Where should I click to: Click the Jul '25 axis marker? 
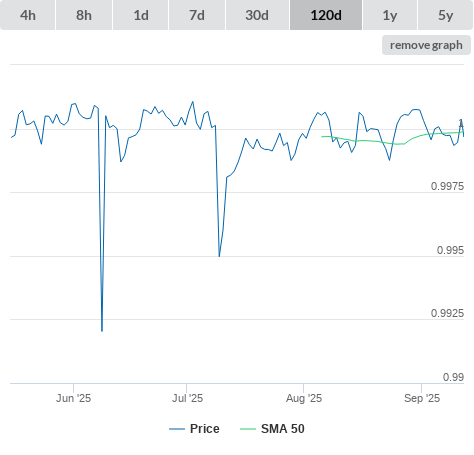(x=187, y=398)
